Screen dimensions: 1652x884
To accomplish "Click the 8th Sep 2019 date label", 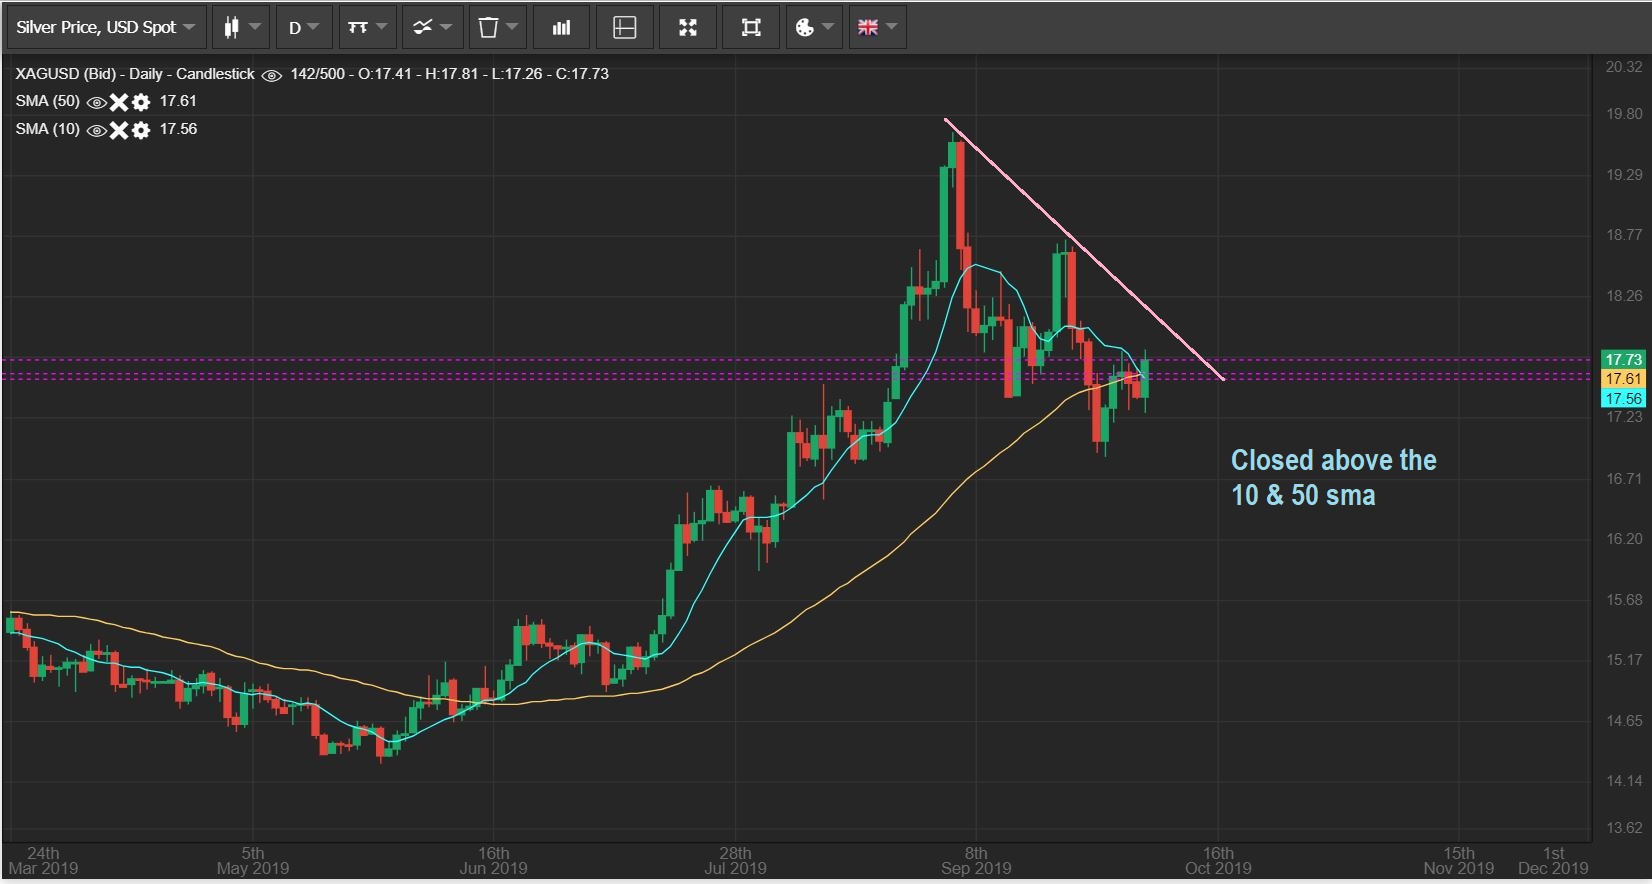I will tap(976, 861).
